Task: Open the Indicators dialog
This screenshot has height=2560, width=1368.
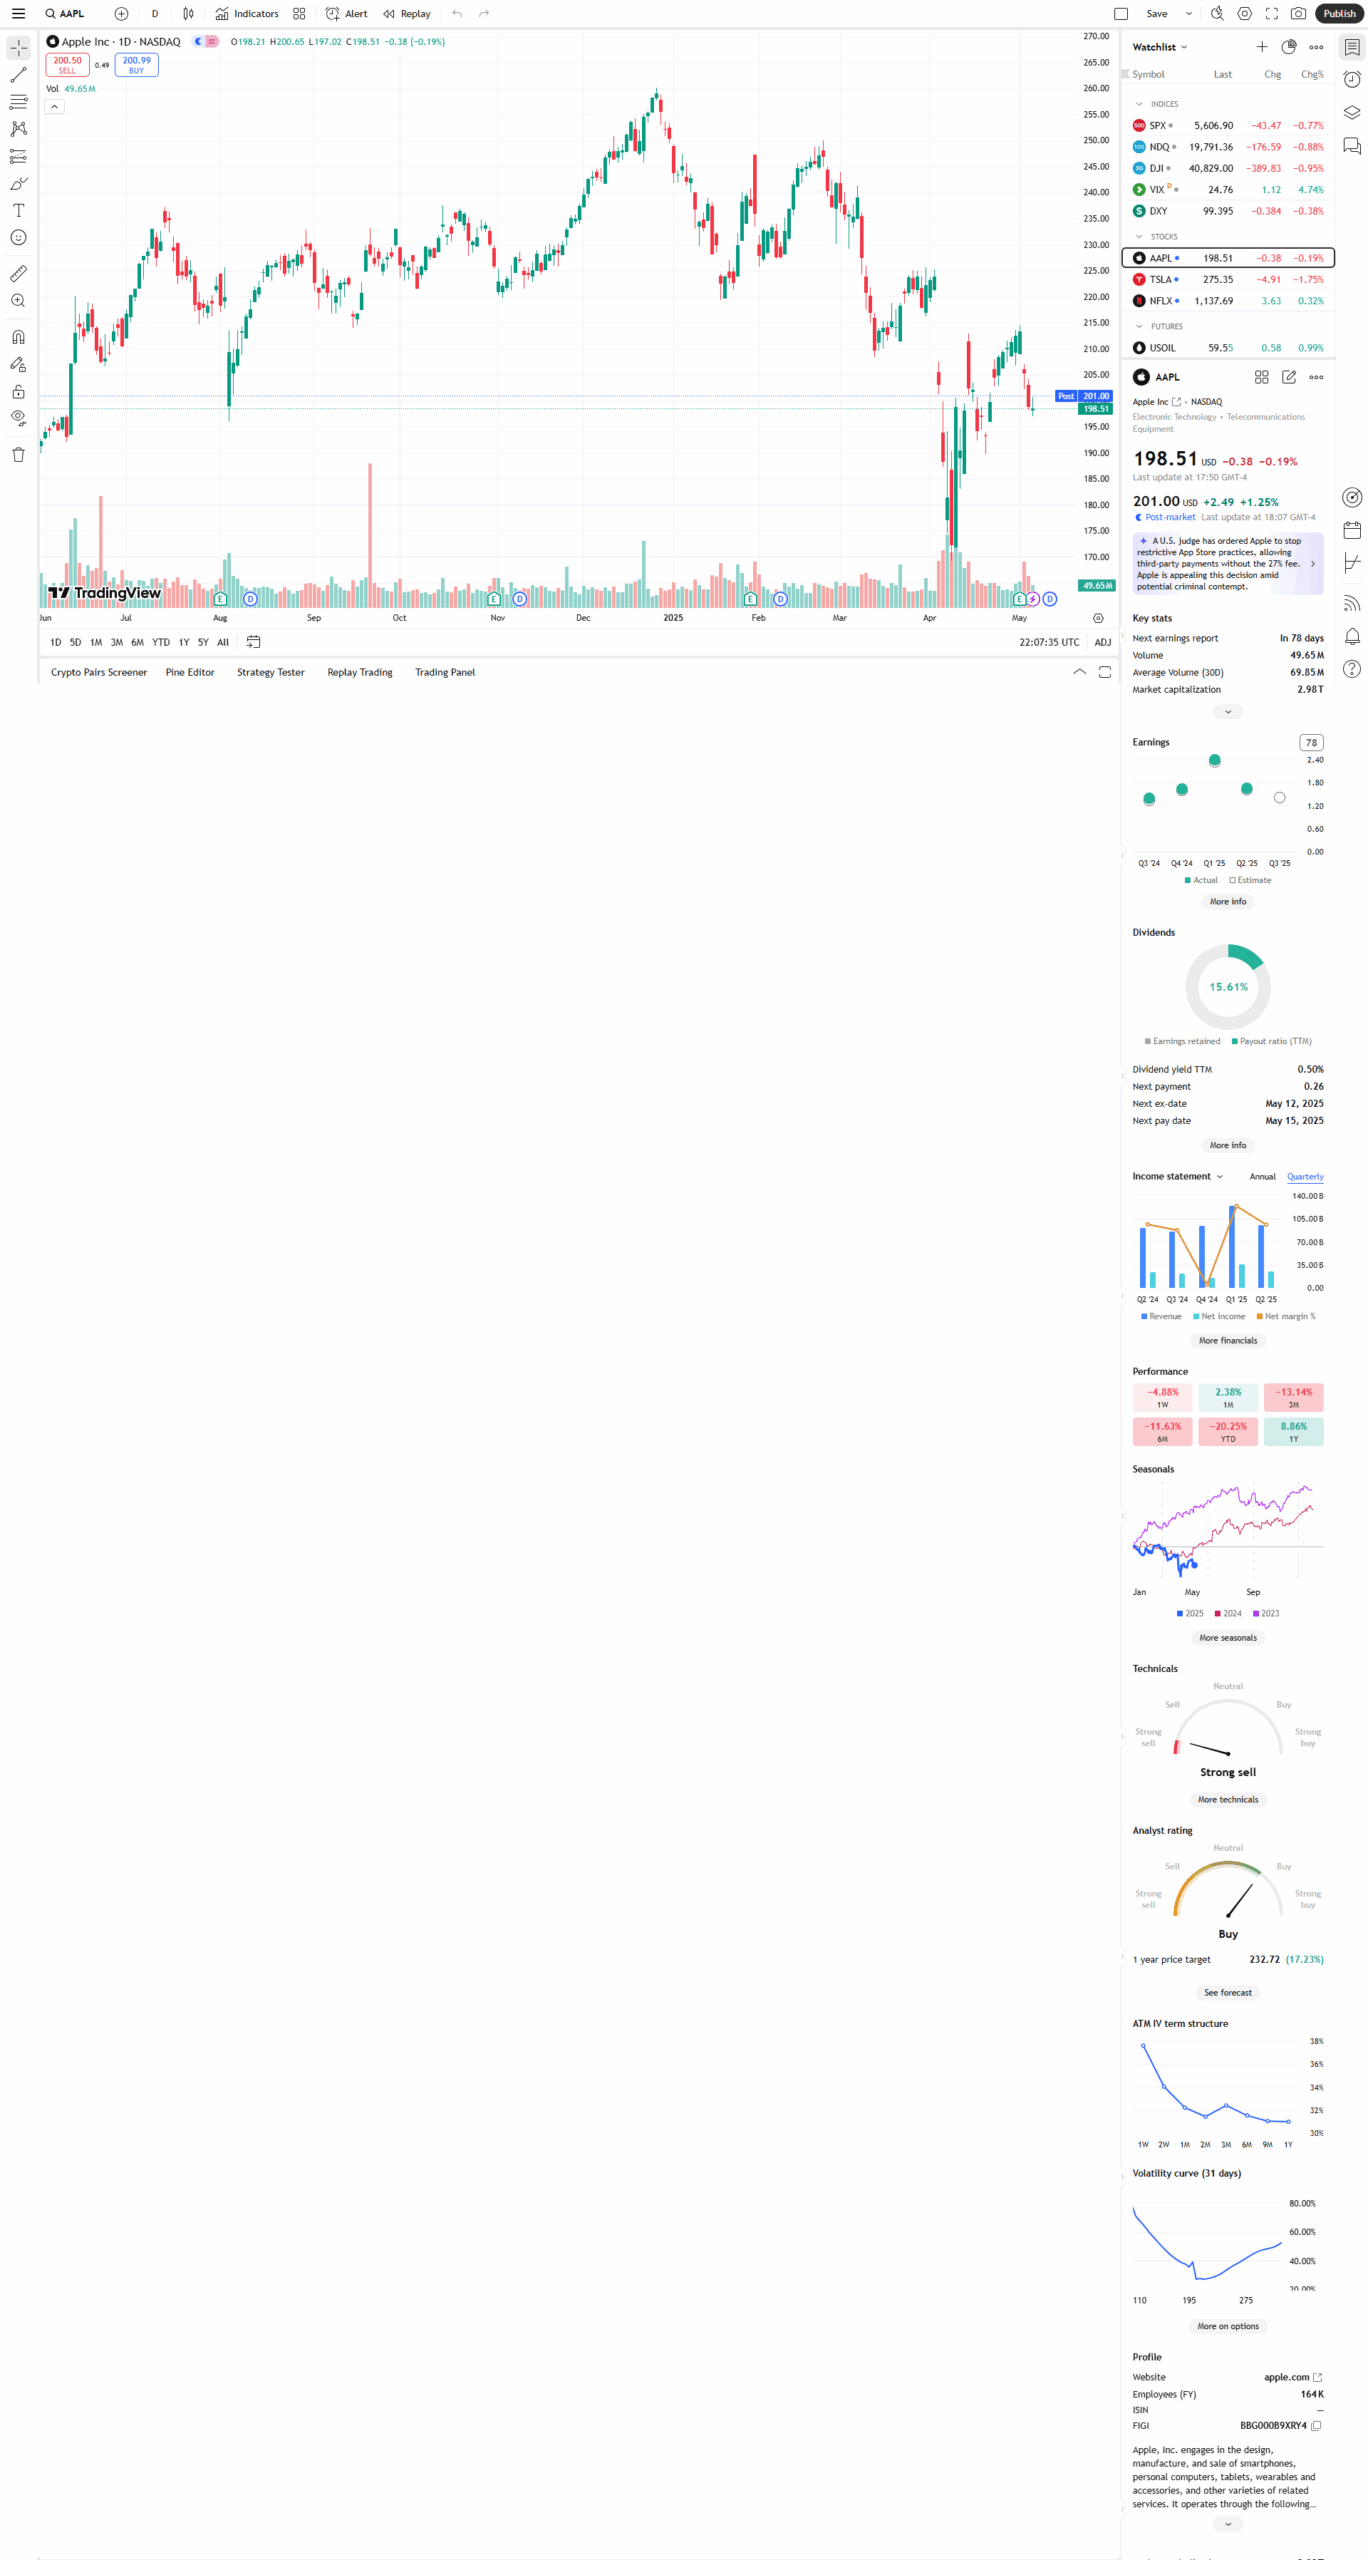Action: [247, 14]
